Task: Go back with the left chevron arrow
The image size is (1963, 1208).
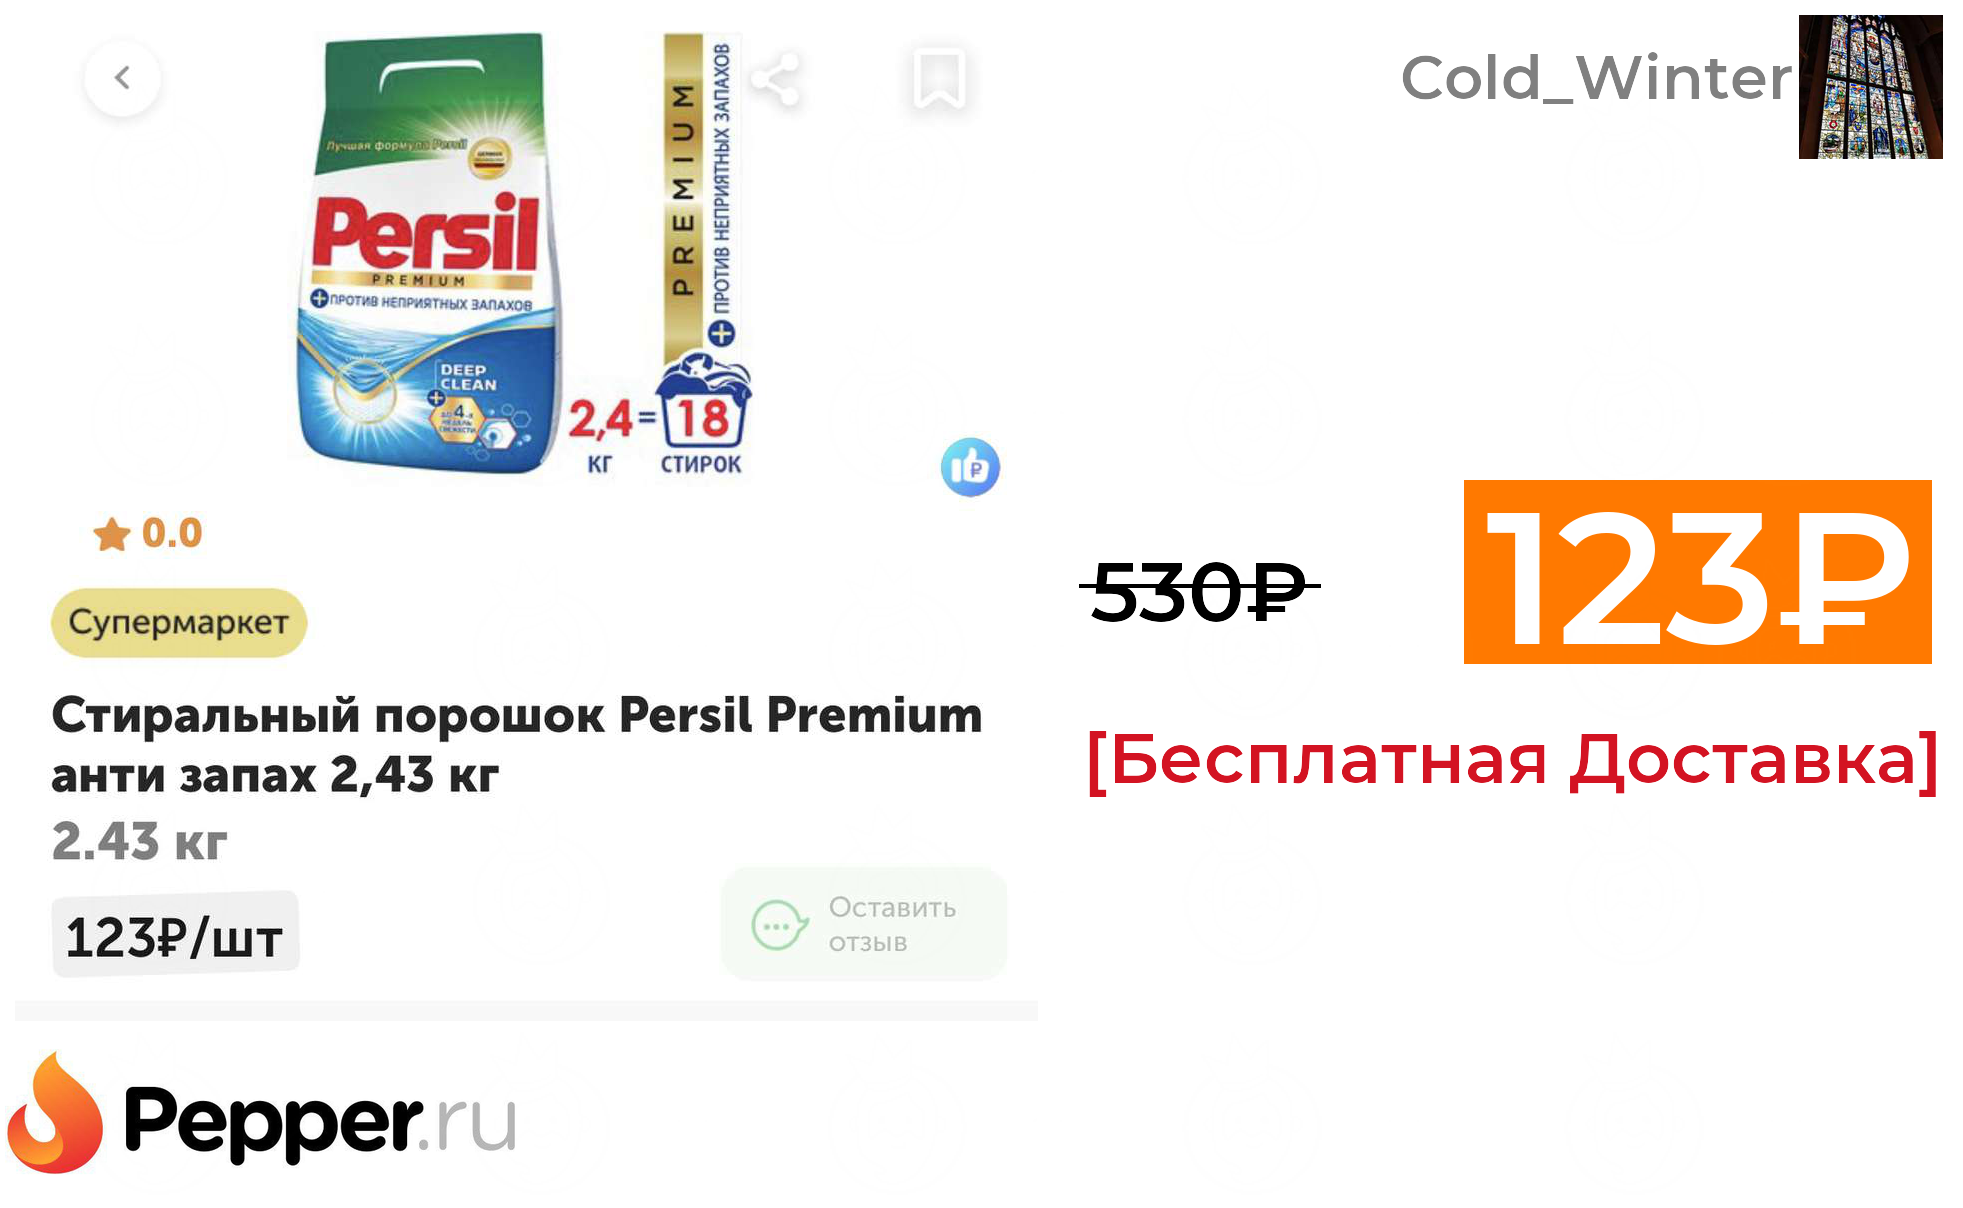Action: [122, 78]
